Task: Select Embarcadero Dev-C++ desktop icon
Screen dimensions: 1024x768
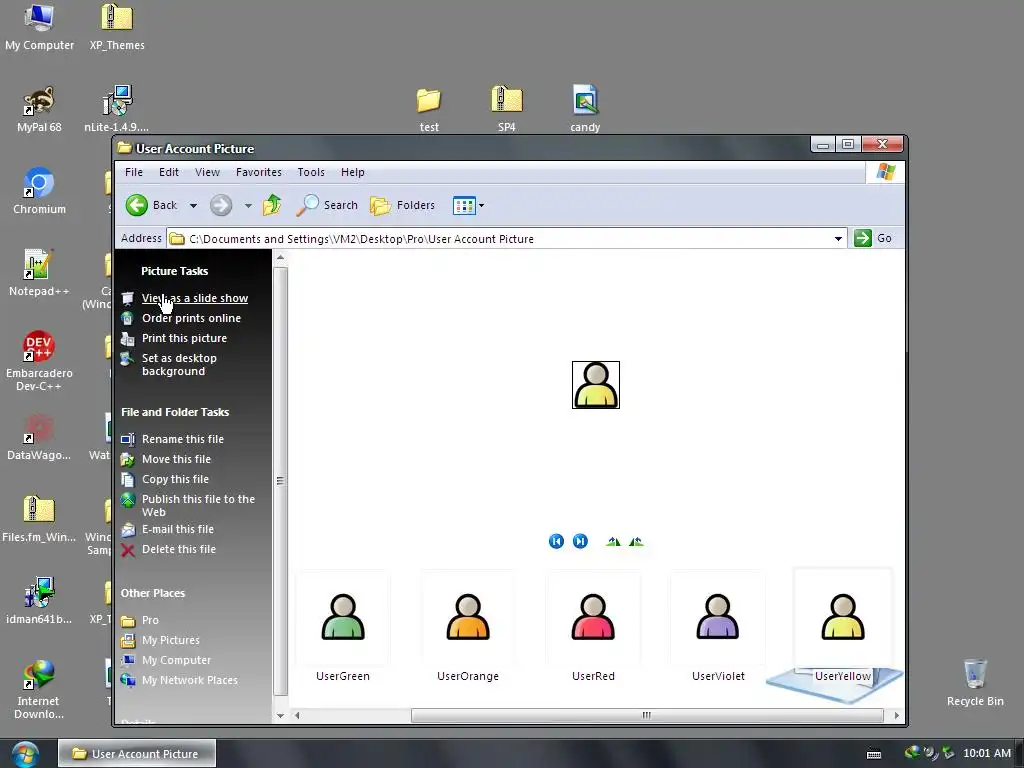Action: [x=39, y=360]
